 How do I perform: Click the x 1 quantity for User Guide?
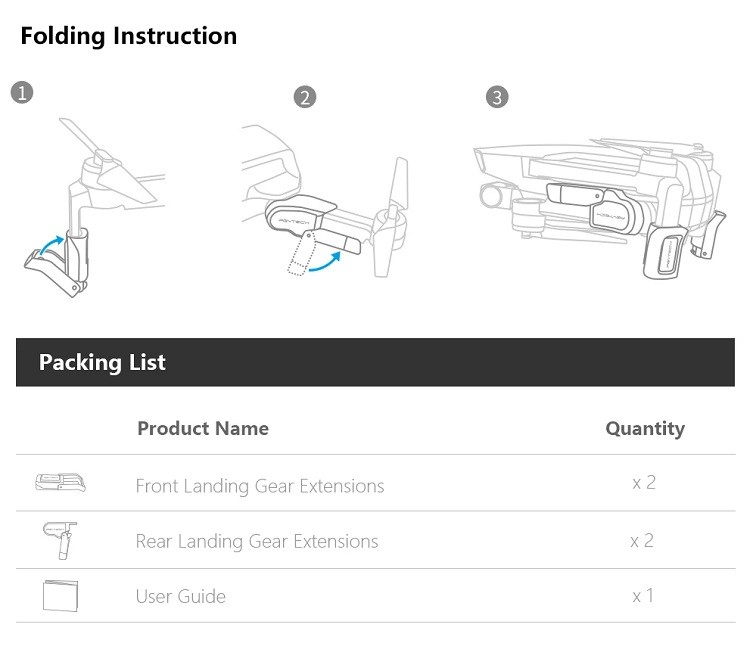click(x=643, y=596)
